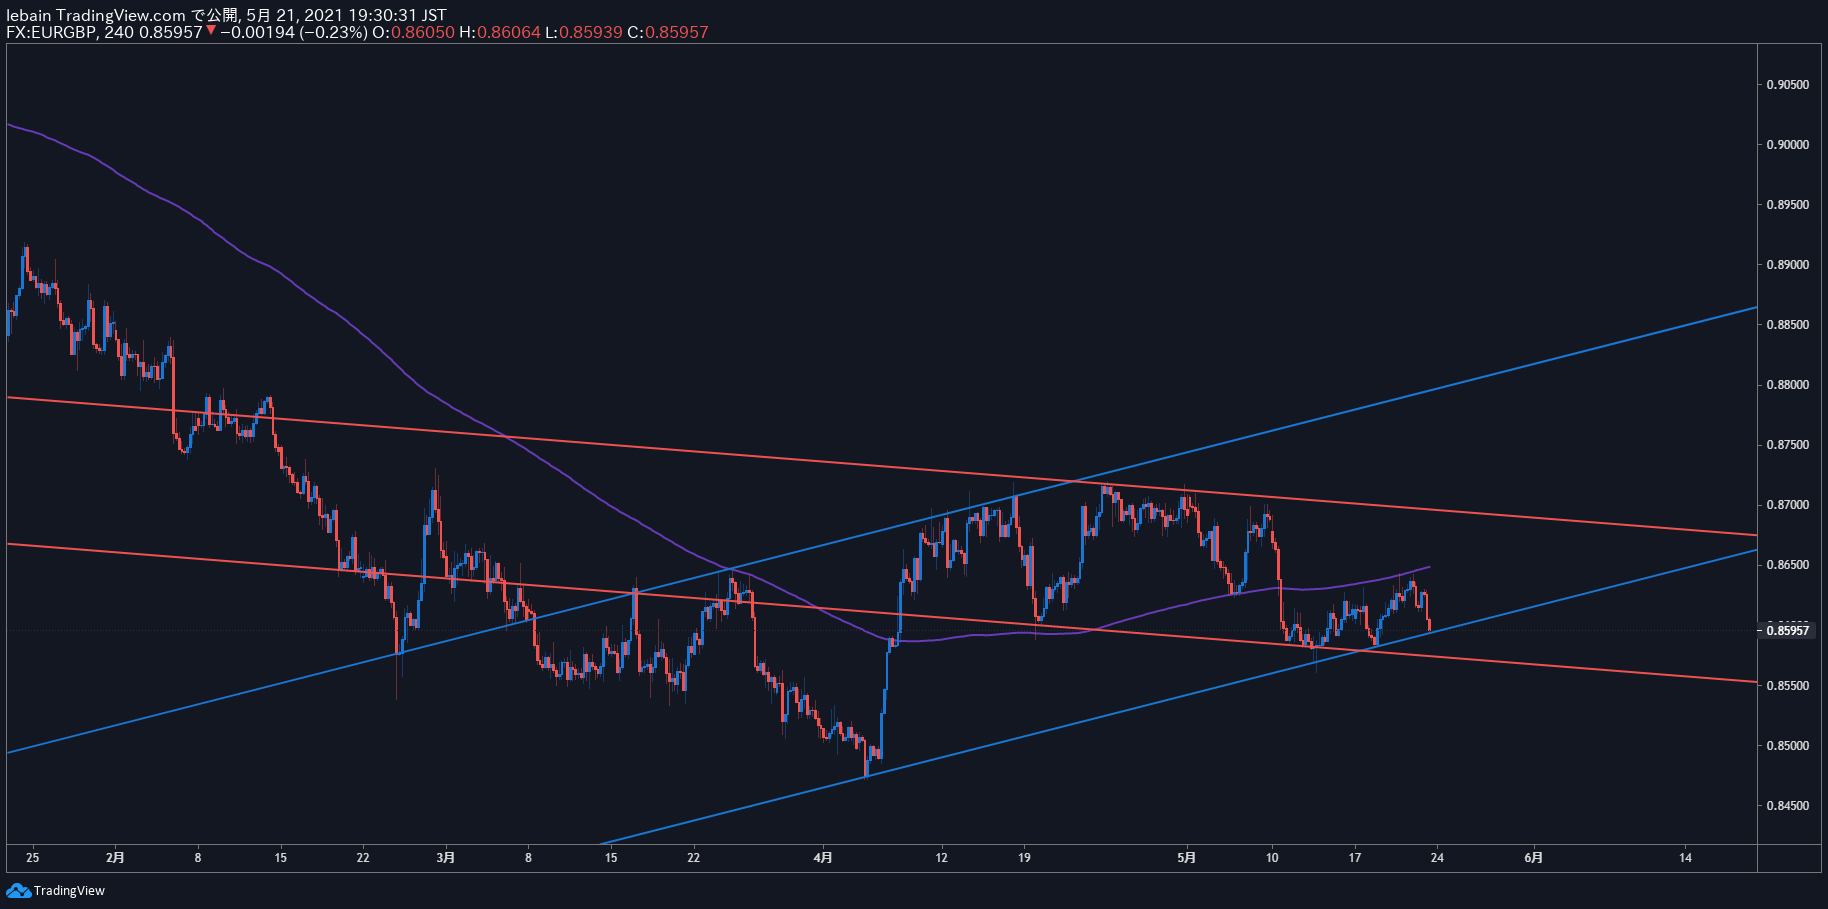
Task: Click the 4月 month label on time axis
Action: pyautogui.click(x=823, y=858)
